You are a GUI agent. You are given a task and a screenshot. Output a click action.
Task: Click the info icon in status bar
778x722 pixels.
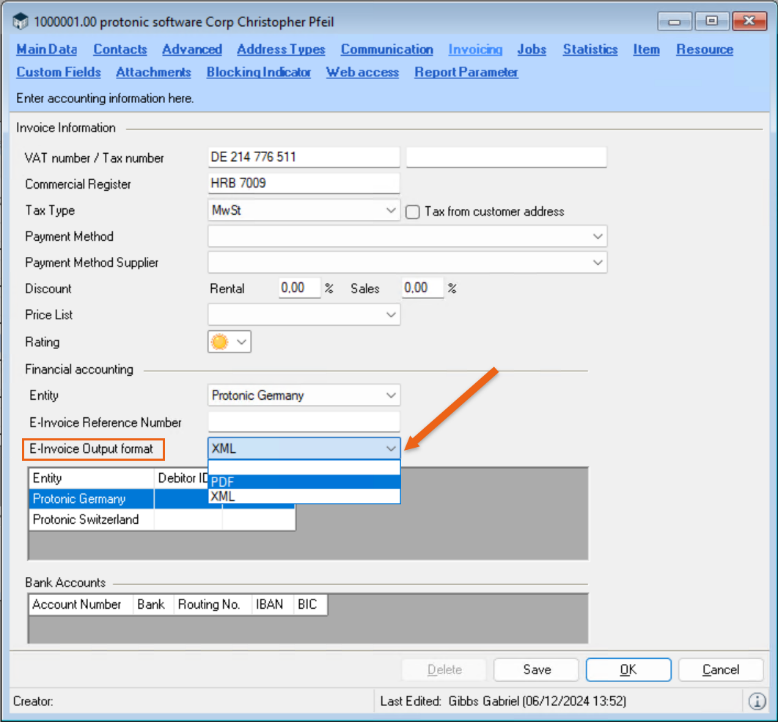pos(757,701)
